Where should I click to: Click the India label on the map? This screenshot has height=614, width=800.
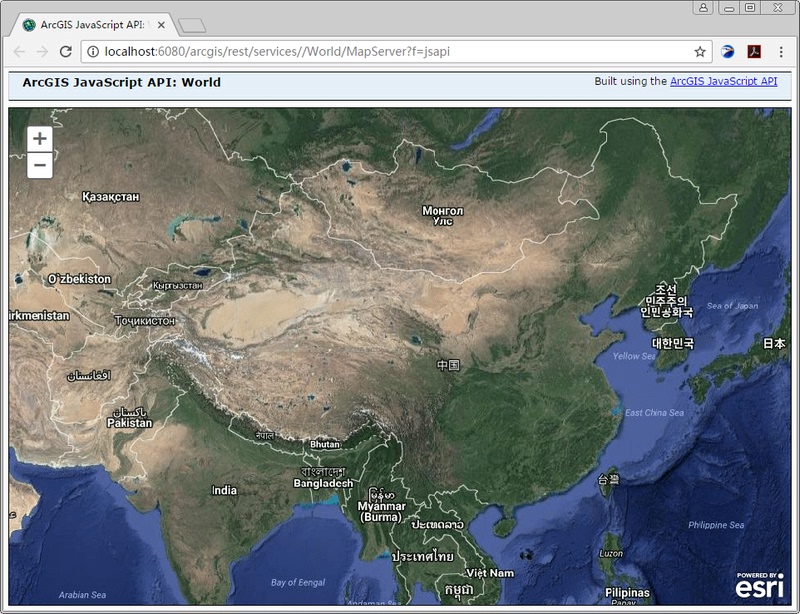tap(224, 490)
